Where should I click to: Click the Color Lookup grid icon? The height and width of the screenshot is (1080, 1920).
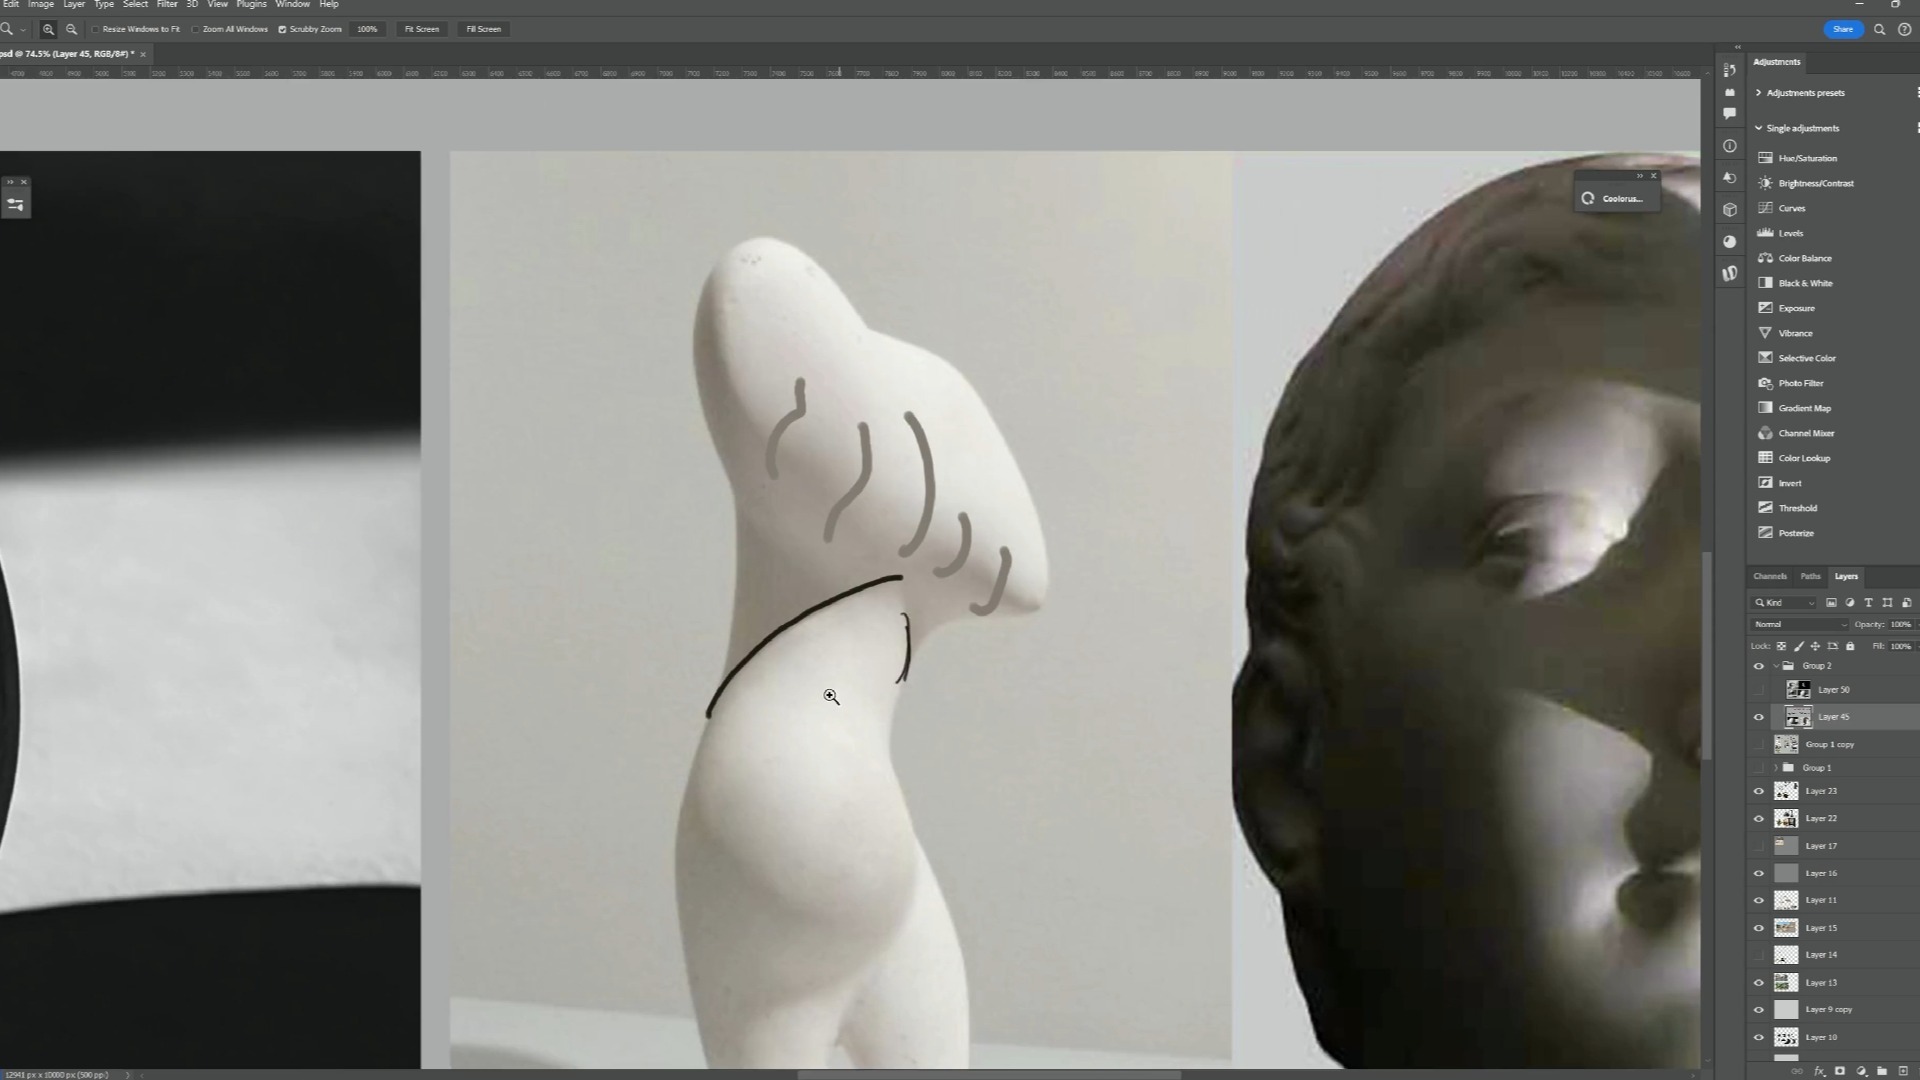pos(1765,458)
